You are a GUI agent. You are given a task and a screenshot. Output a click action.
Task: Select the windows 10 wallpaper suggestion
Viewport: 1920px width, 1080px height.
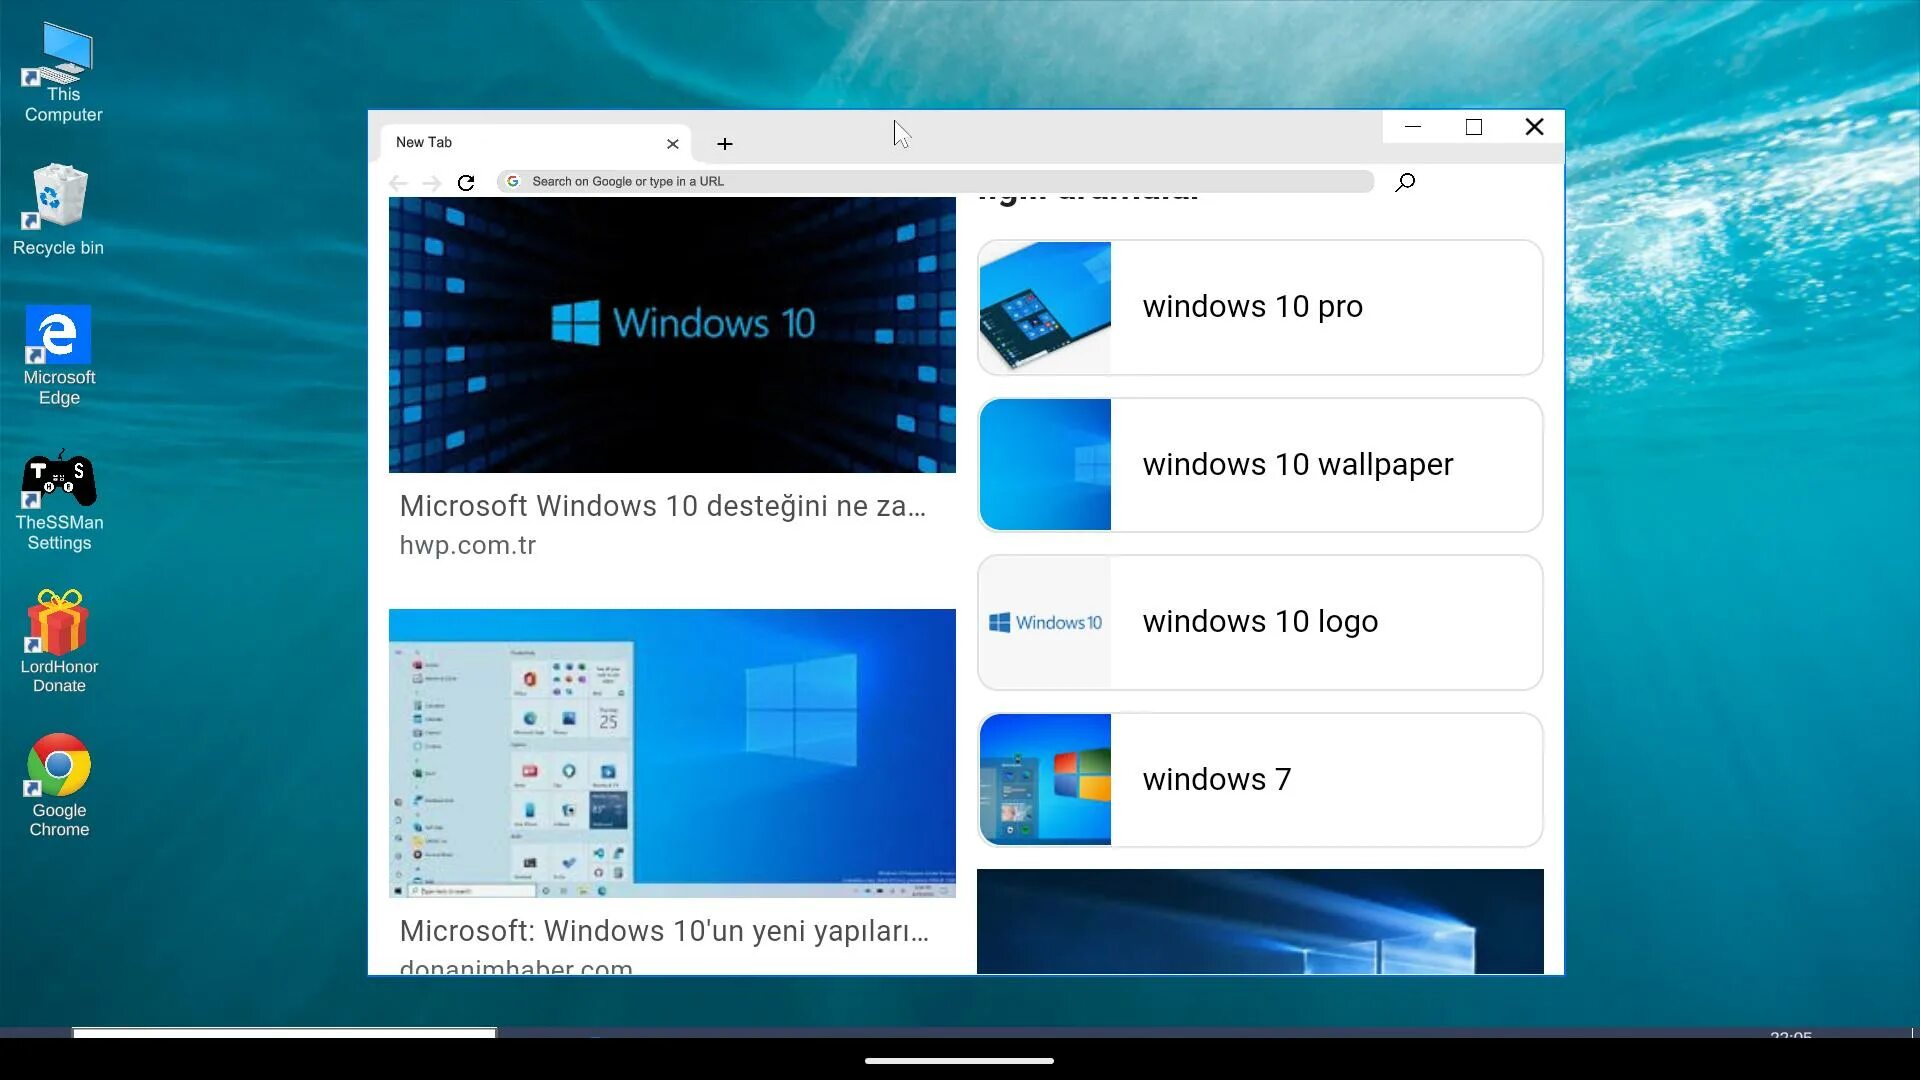(1260, 465)
